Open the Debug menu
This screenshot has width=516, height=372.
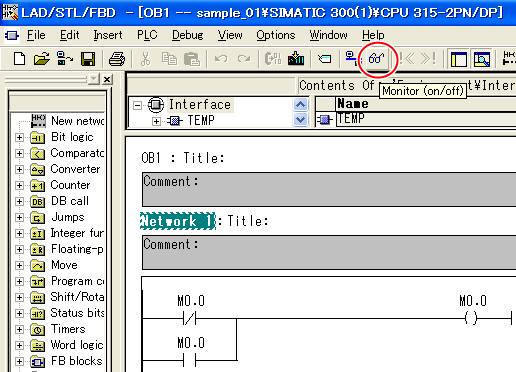click(188, 35)
